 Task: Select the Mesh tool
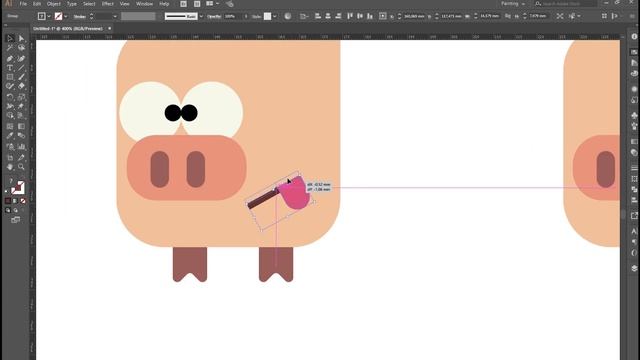(10, 126)
